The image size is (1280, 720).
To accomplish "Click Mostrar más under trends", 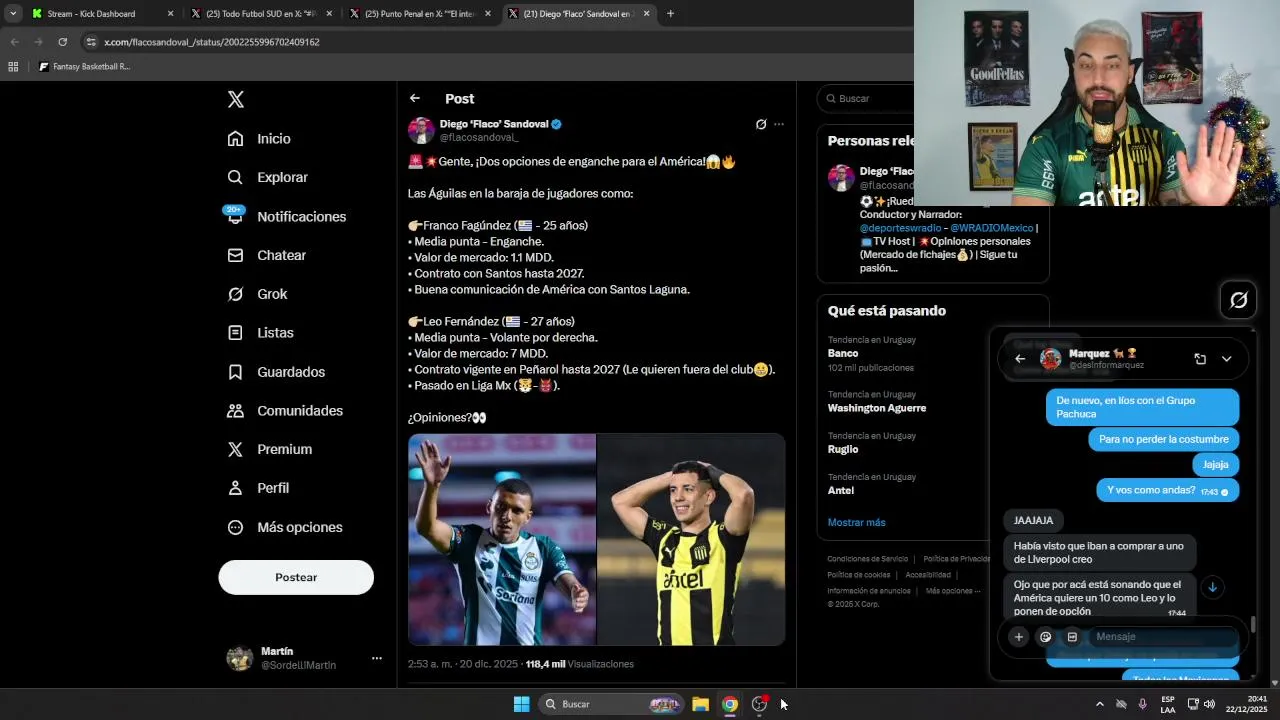I will pos(856,522).
